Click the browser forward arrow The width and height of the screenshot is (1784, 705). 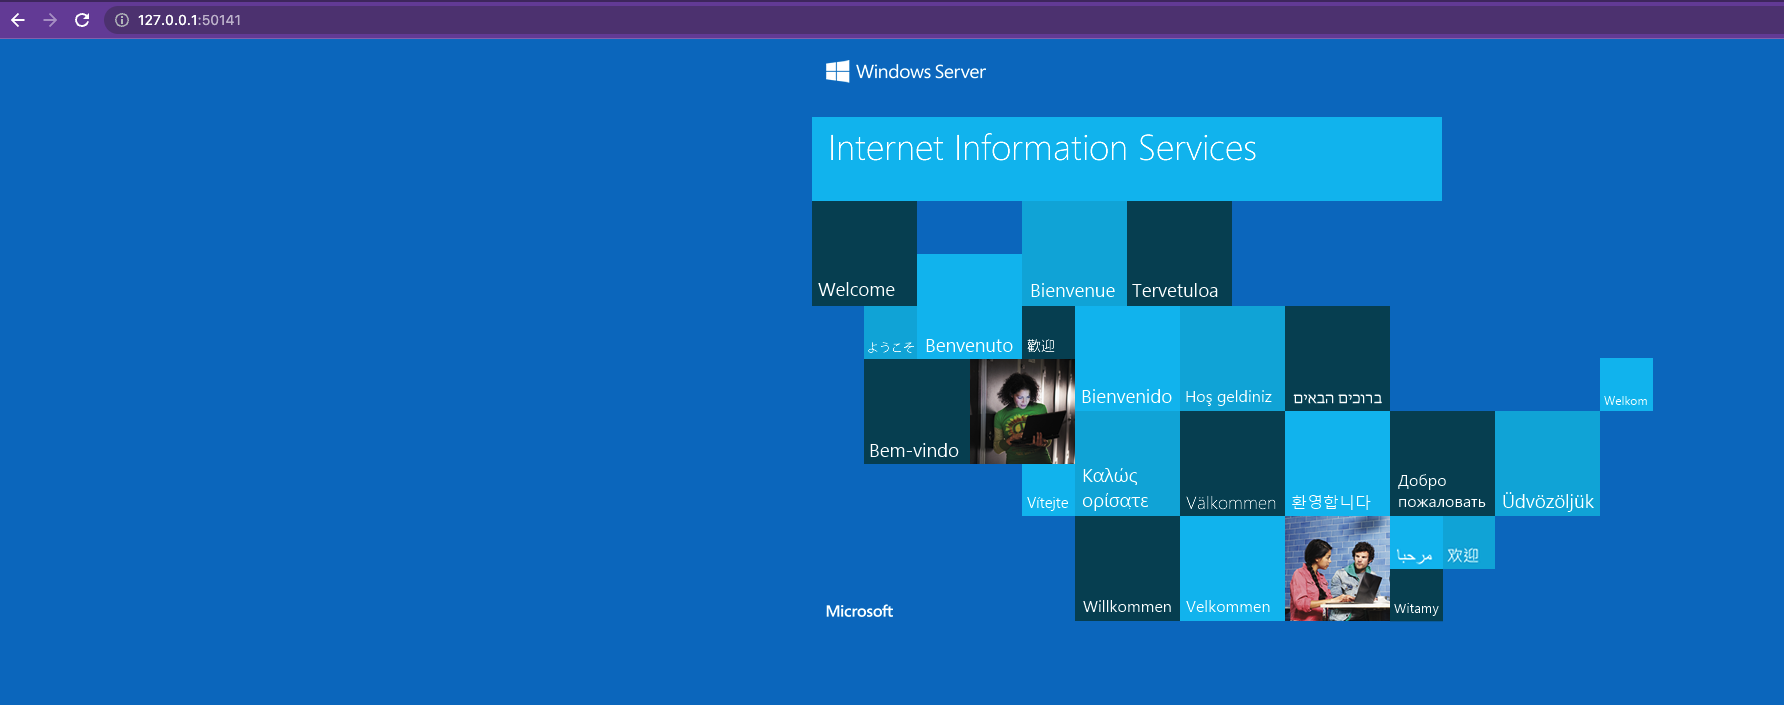[x=50, y=20]
